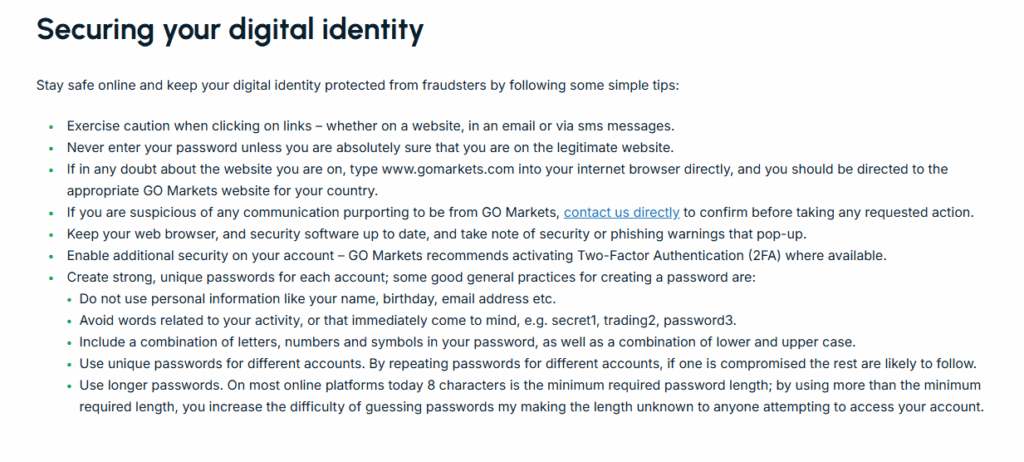The height and width of the screenshot is (462, 1024).
Task: Click the 'Do not use personal information' sub-bullet
Action: point(317,299)
